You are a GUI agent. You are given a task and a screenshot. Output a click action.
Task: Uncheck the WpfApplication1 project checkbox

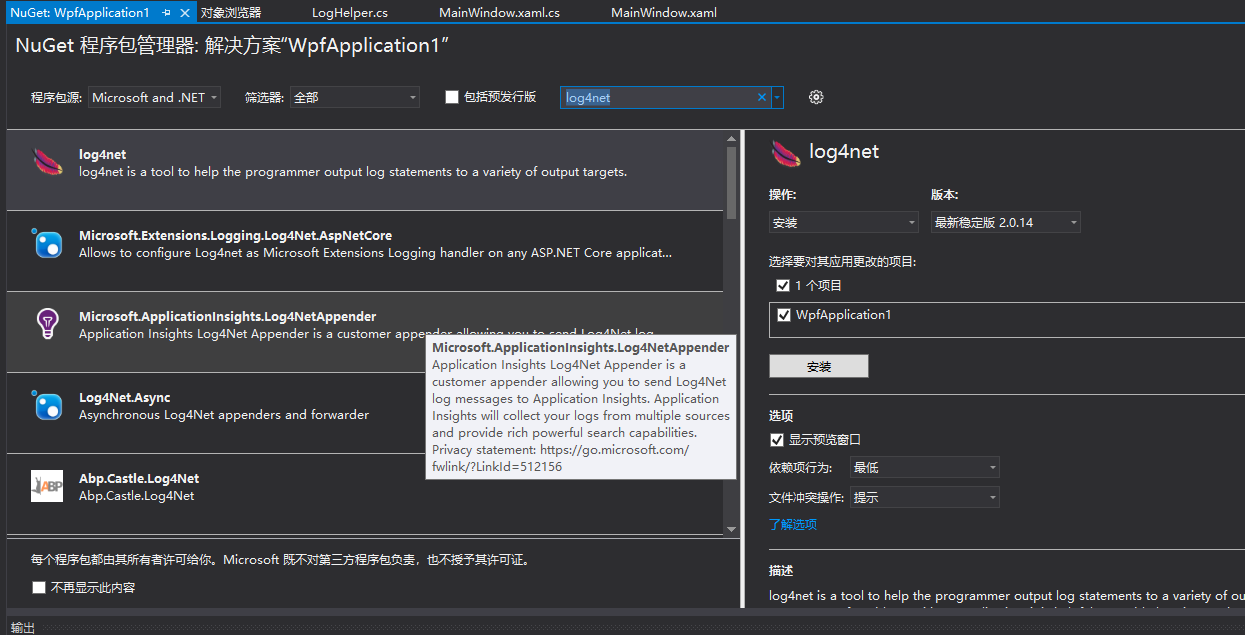(784, 314)
